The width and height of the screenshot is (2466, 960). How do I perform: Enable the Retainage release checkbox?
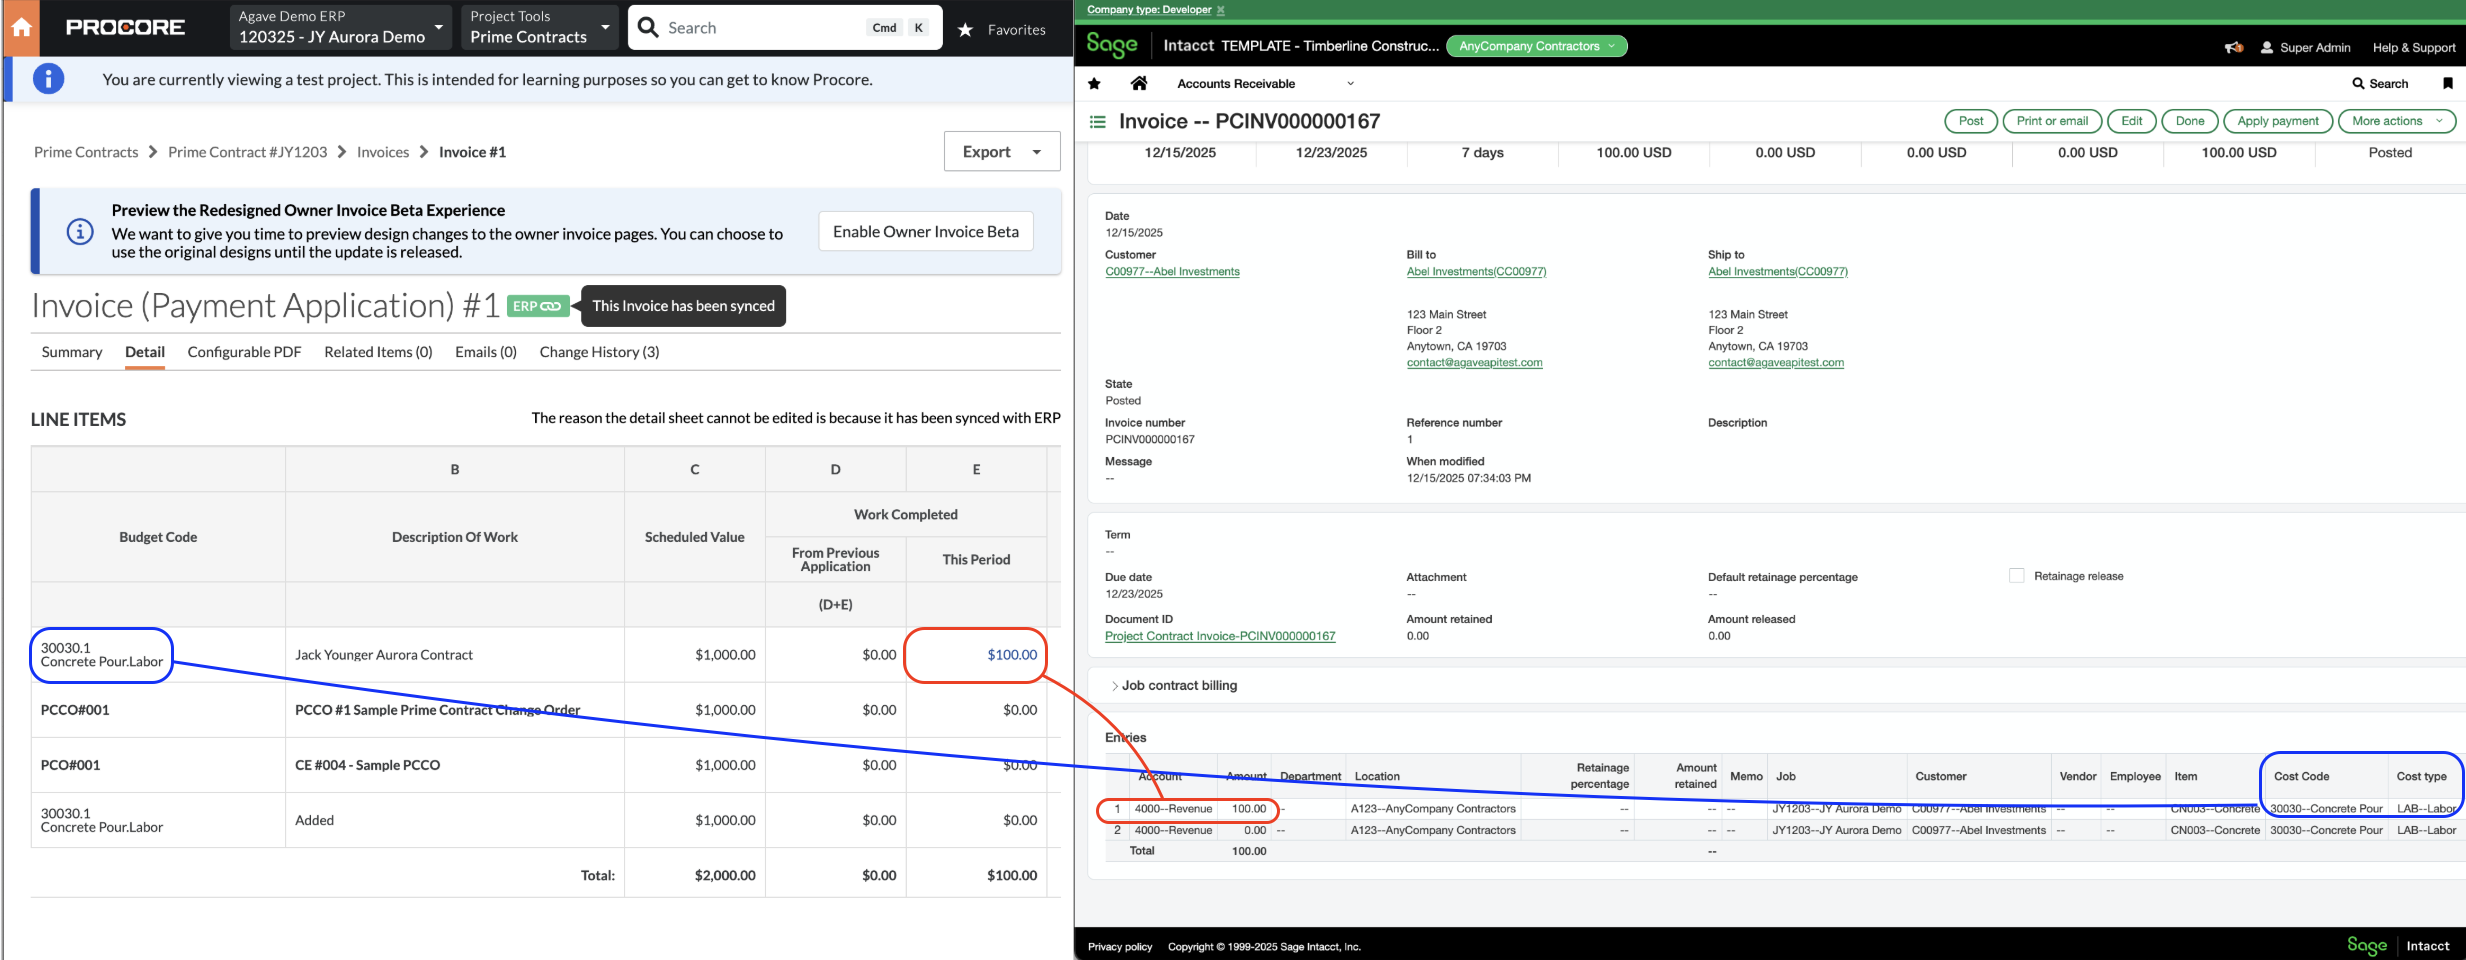(2015, 575)
